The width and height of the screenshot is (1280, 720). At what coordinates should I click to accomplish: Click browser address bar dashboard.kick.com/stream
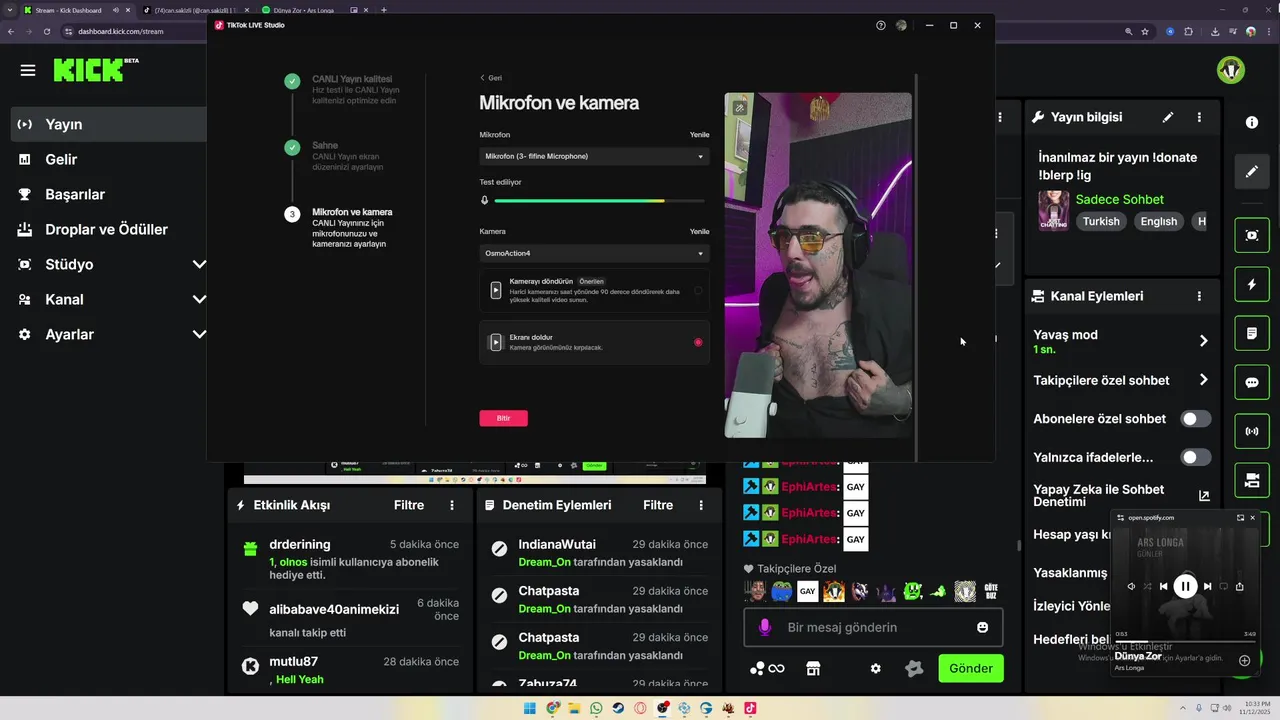click(120, 31)
